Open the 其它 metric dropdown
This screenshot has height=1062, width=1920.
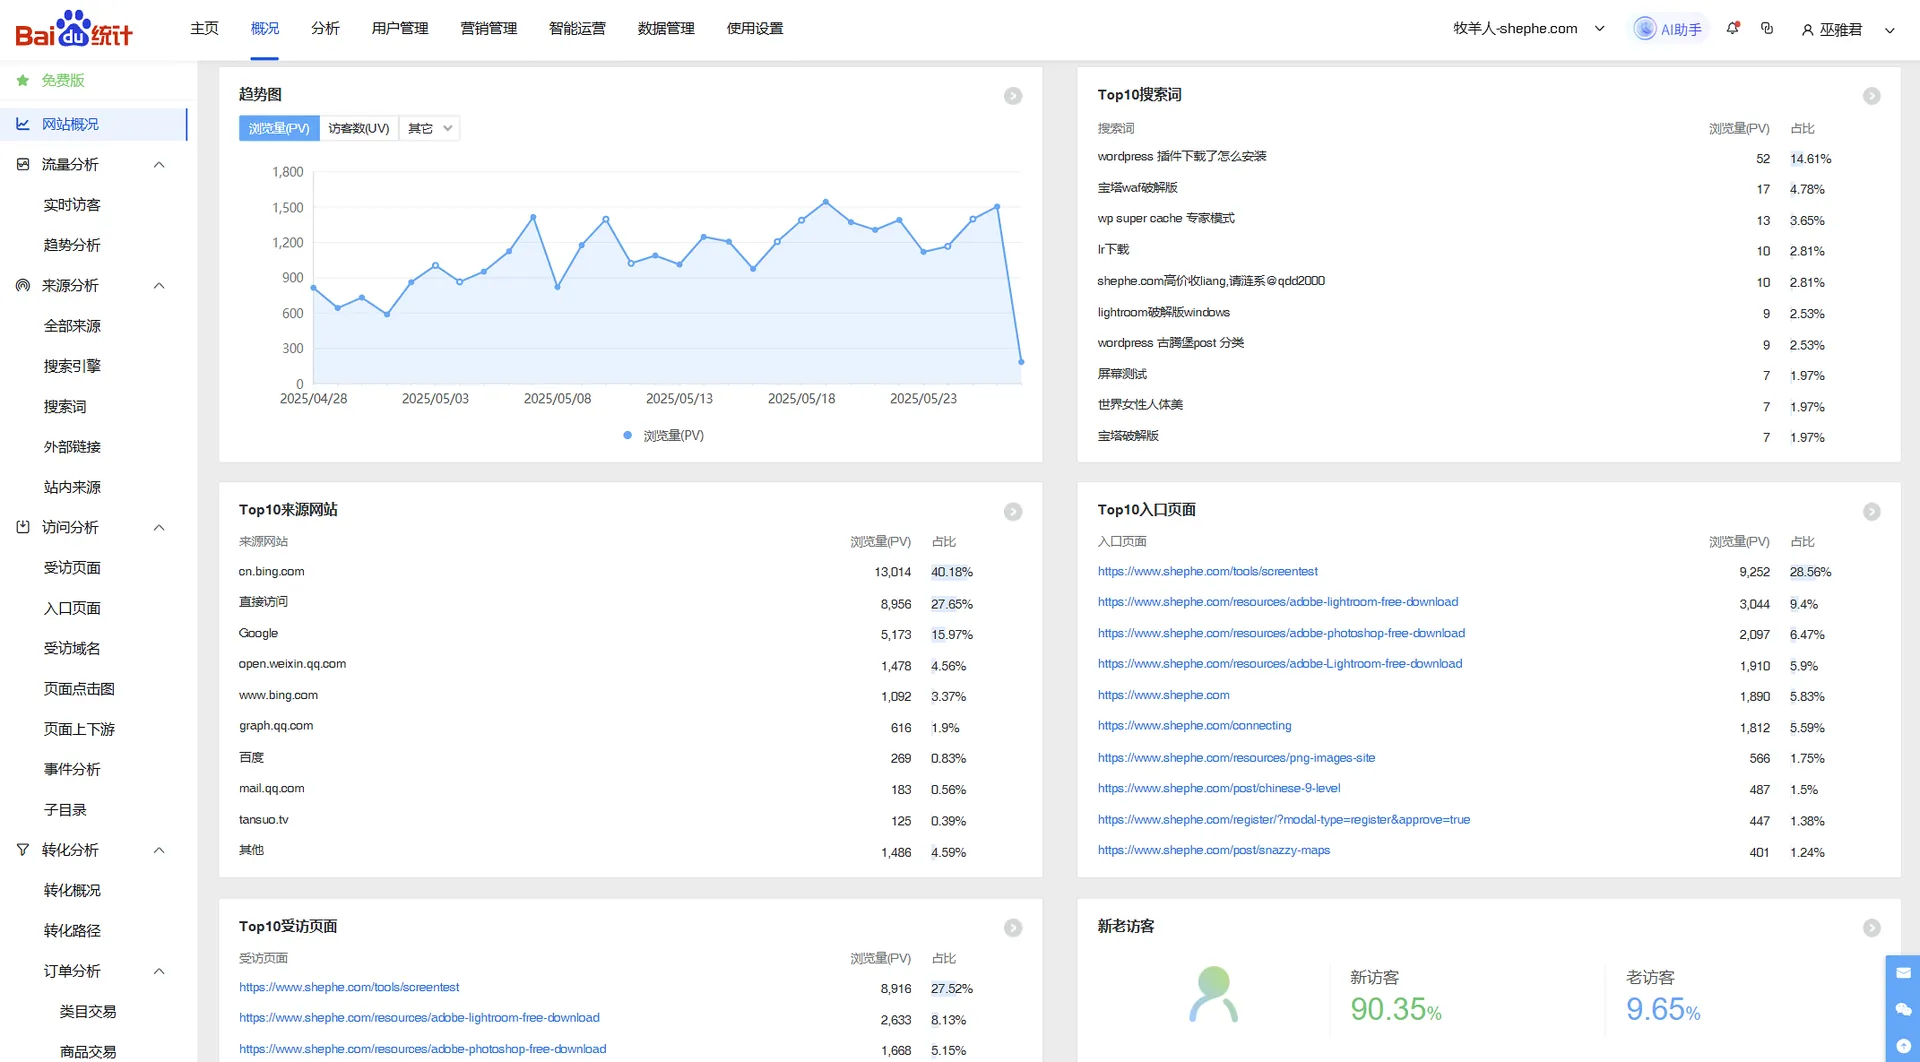[430, 128]
